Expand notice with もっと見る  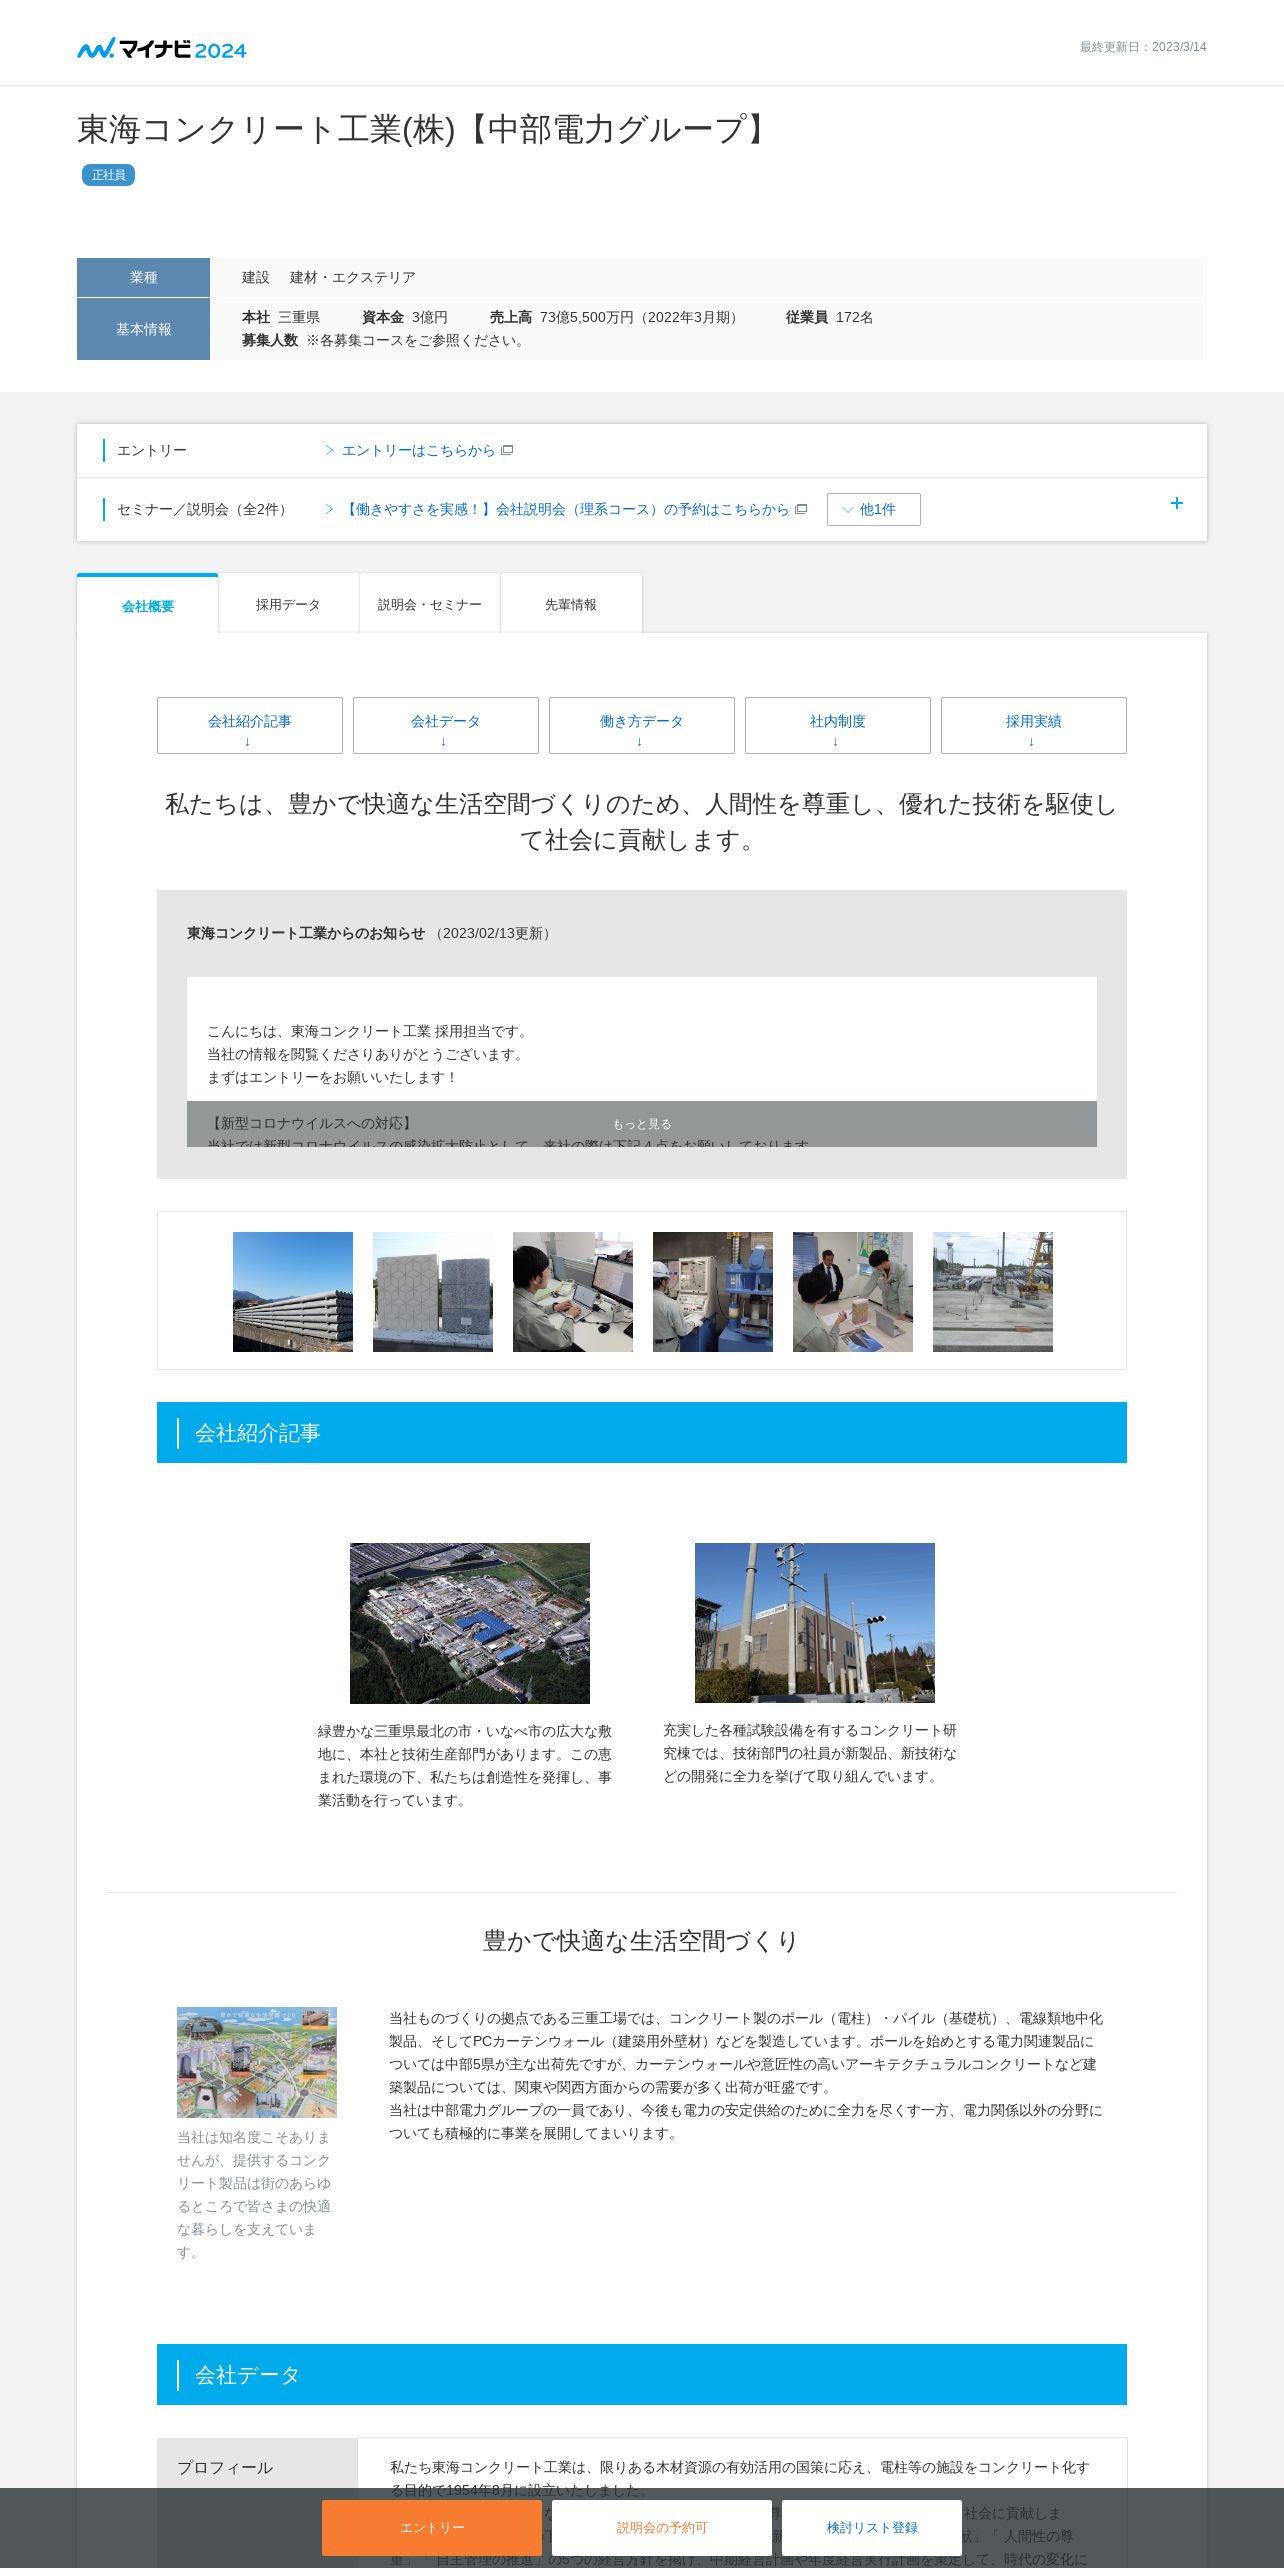pos(642,1124)
